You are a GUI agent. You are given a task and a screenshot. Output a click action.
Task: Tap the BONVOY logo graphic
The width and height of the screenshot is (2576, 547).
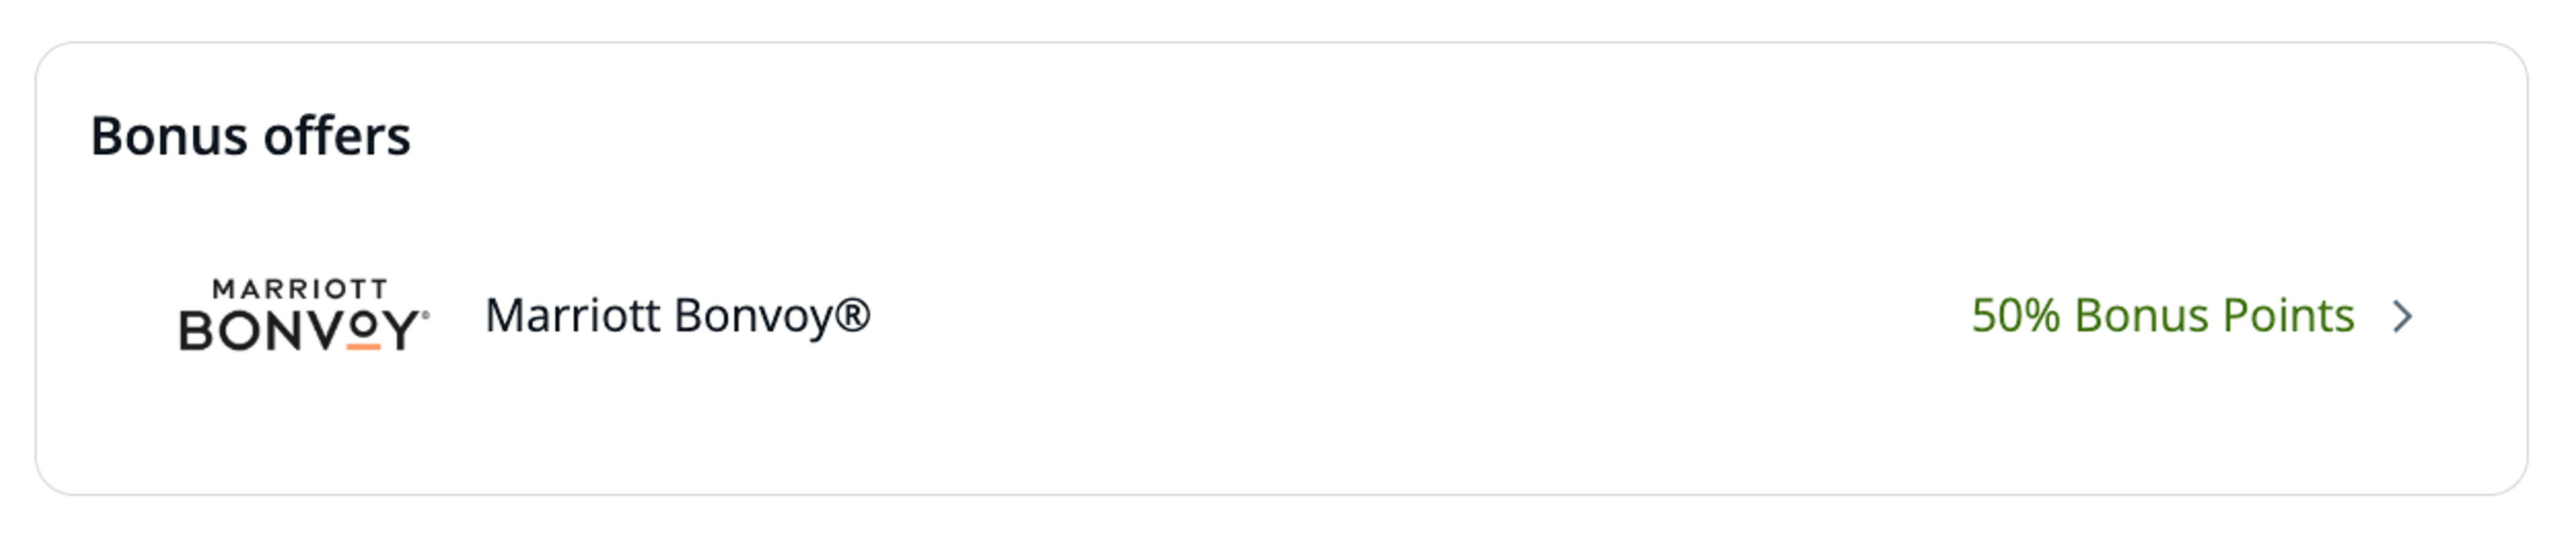point(304,315)
